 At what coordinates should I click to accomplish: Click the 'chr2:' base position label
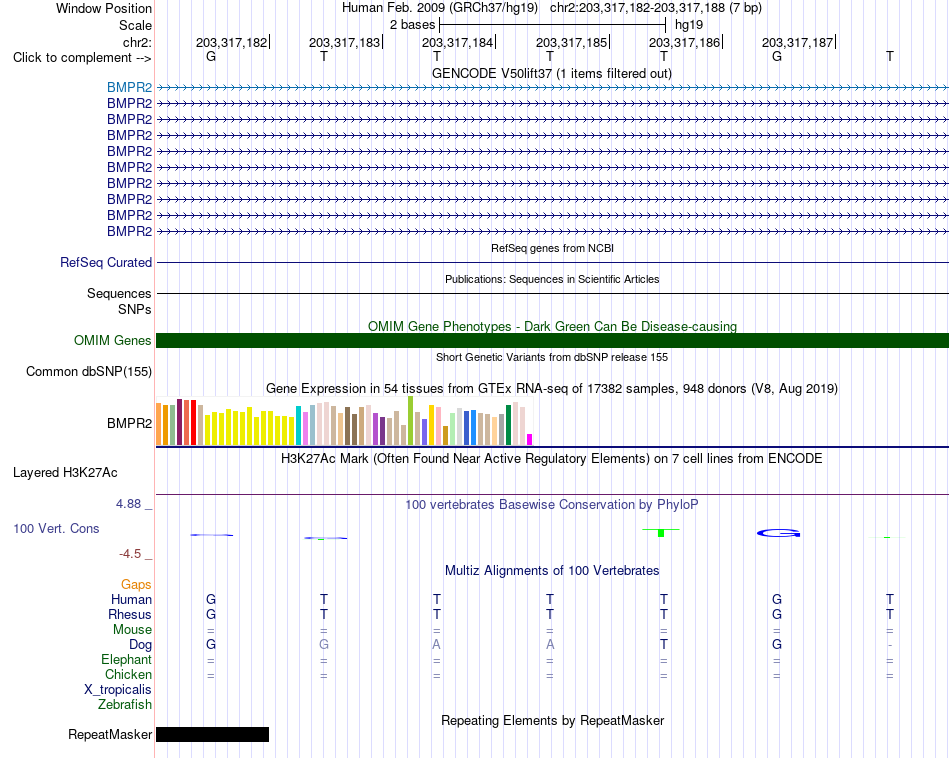[137, 42]
